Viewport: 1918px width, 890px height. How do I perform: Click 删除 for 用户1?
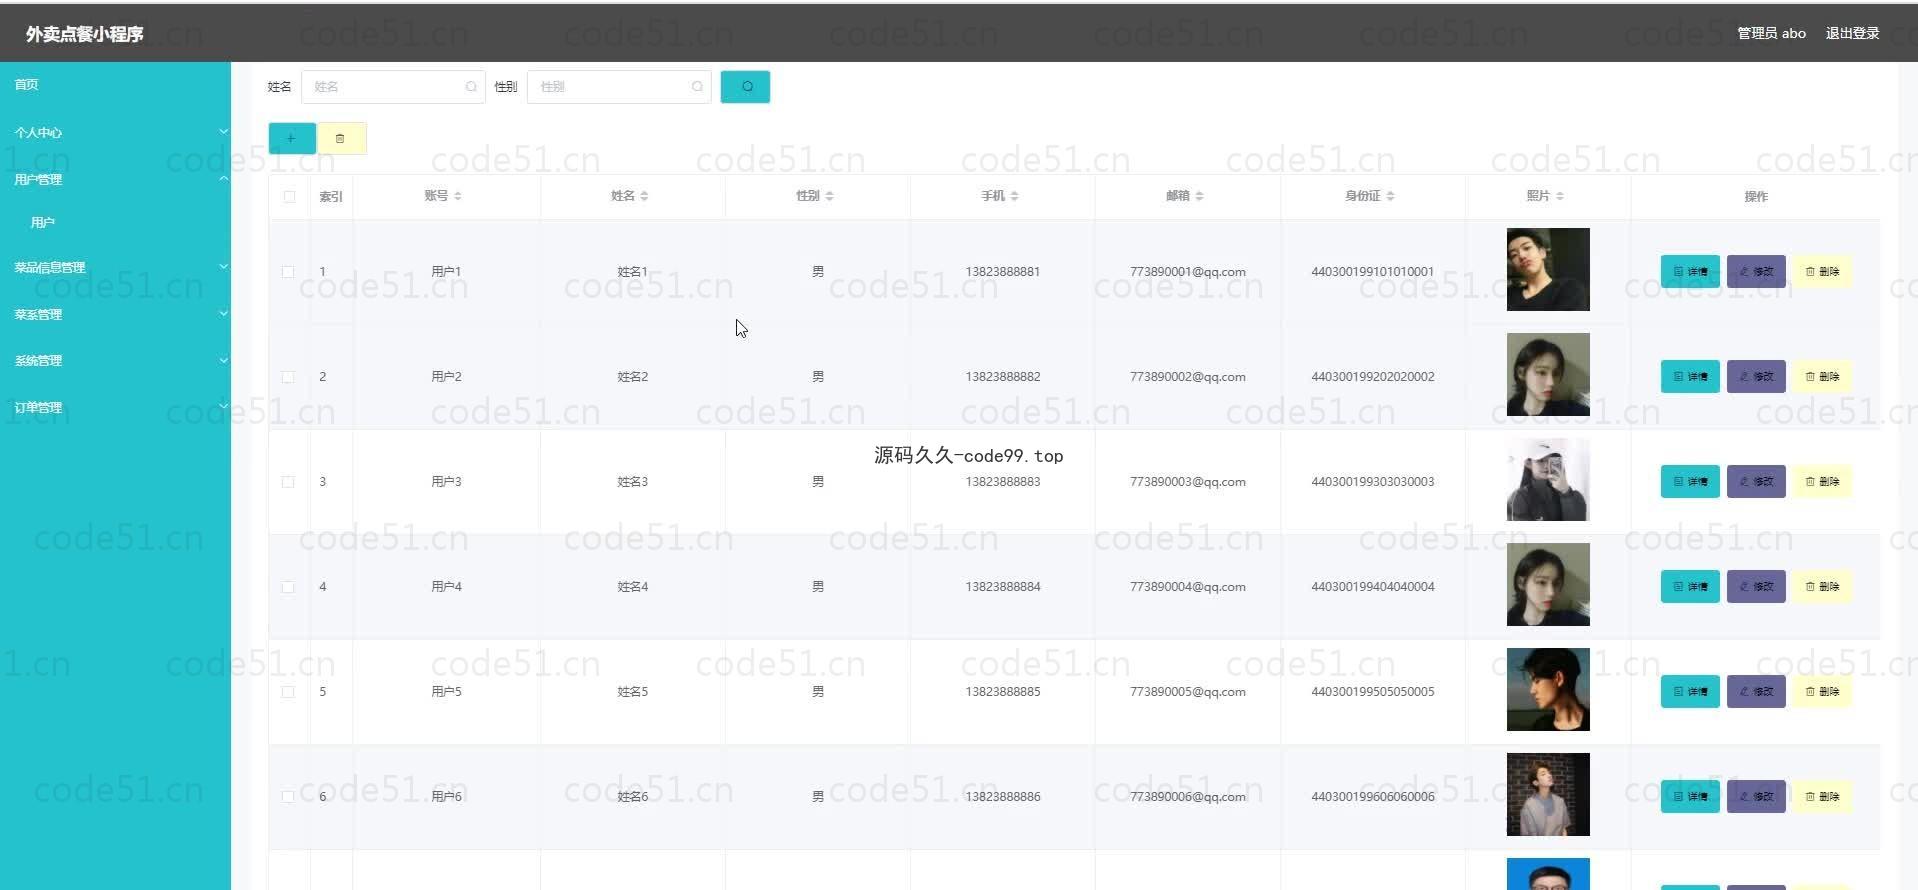click(1822, 272)
